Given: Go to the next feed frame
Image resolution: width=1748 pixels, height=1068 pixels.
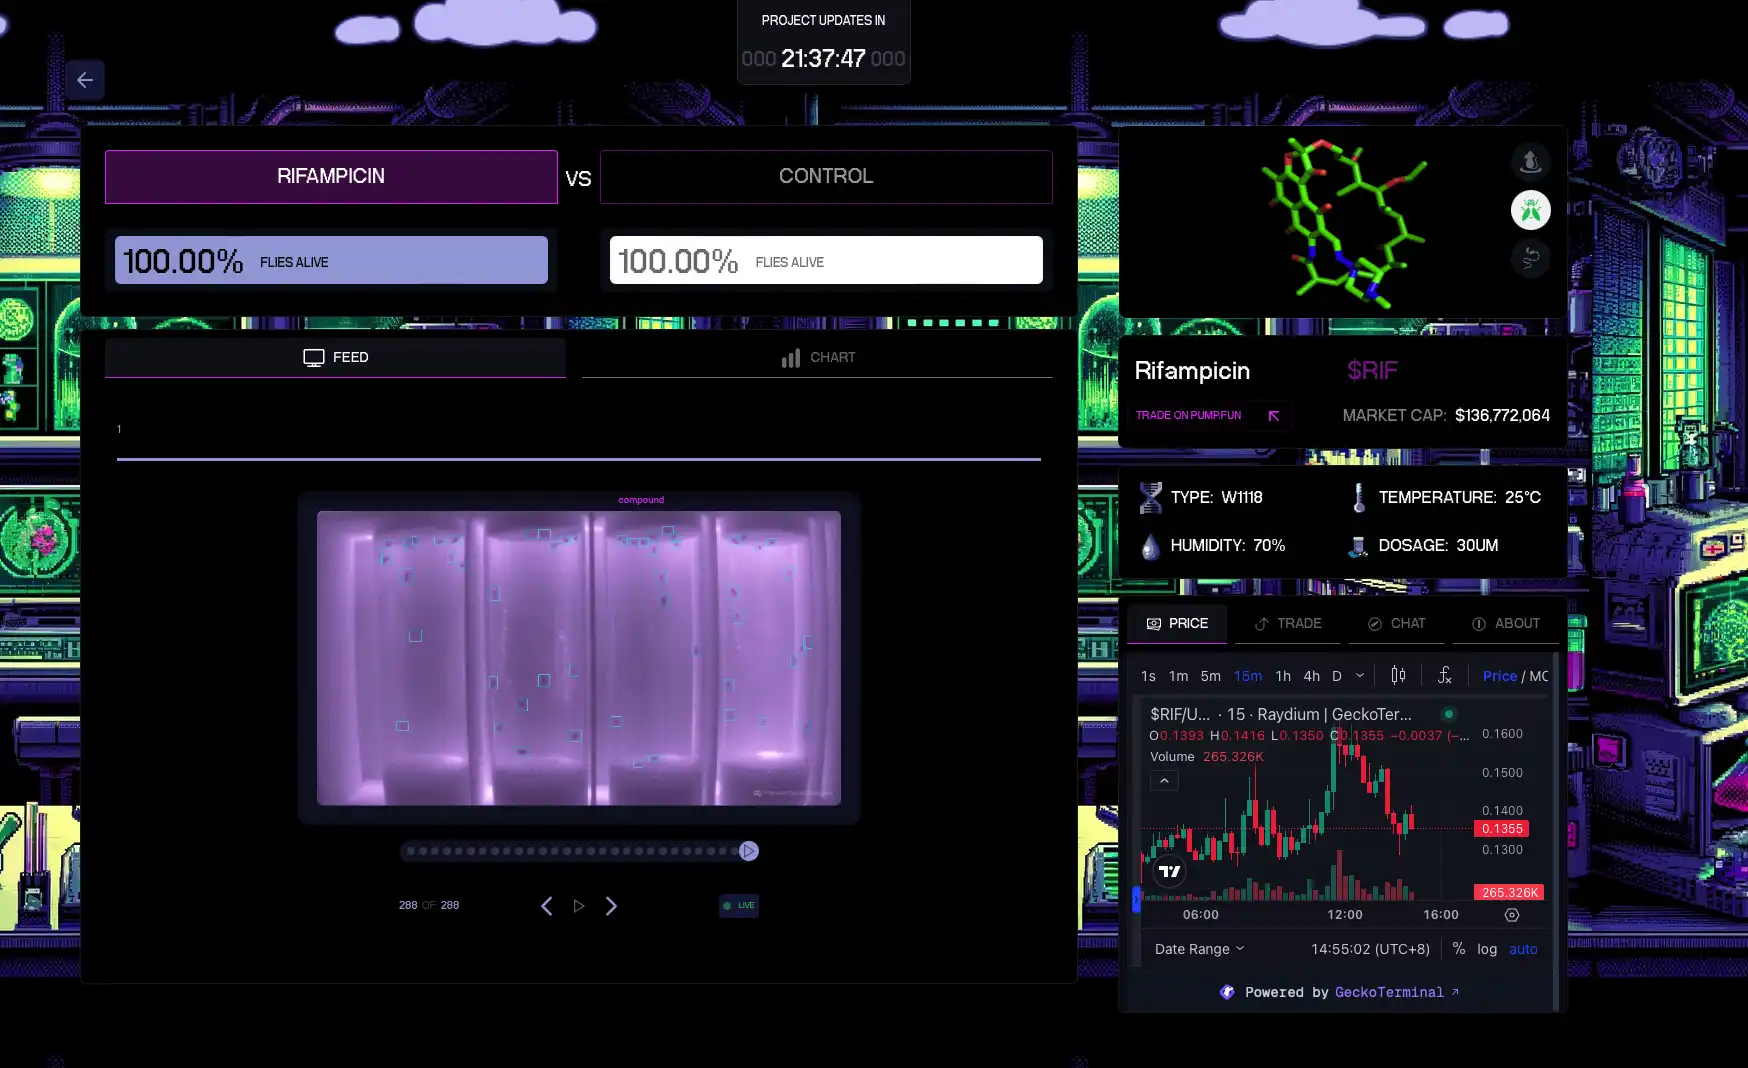Looking at the screenshot, I should click(611, 906).
